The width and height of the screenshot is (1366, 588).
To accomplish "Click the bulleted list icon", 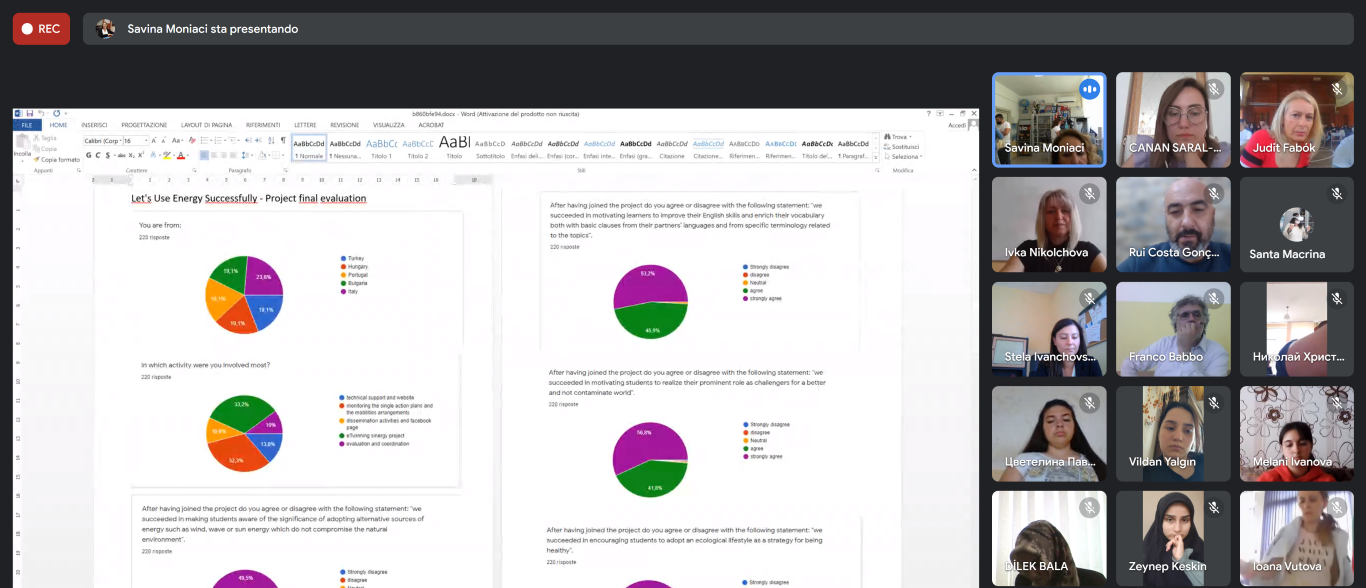I will click(x=204, y=141).
